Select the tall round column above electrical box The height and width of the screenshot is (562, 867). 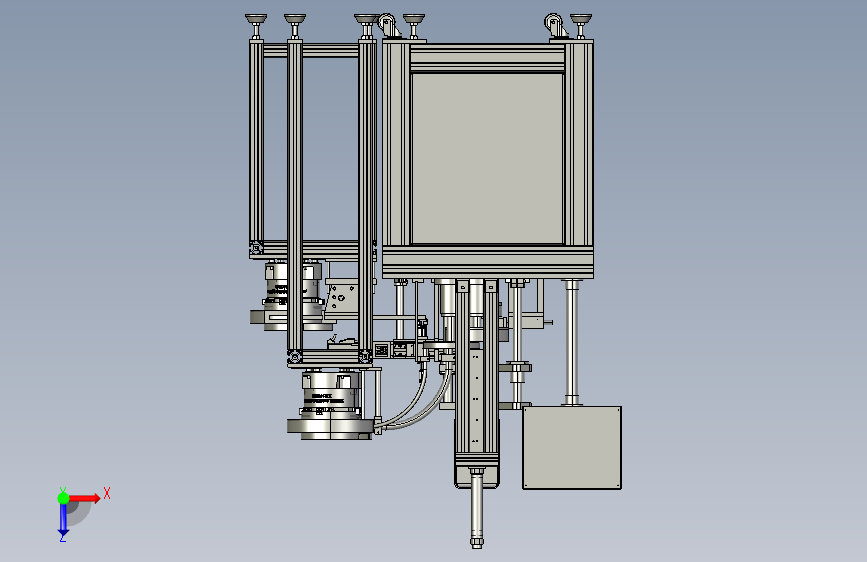[572, 342]
